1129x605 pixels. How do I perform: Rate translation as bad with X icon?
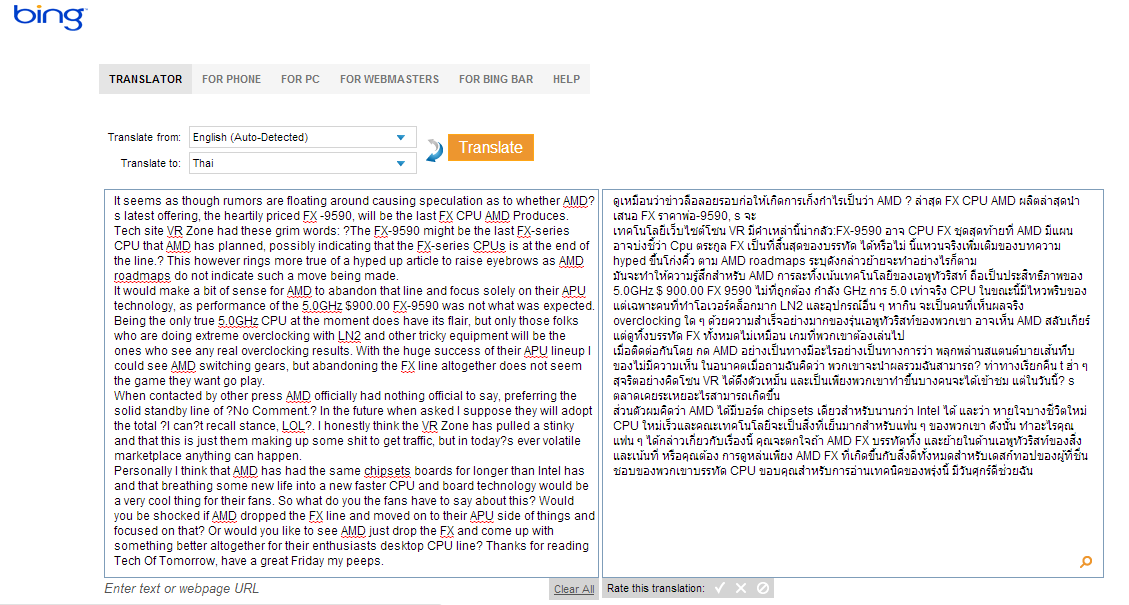741,588
